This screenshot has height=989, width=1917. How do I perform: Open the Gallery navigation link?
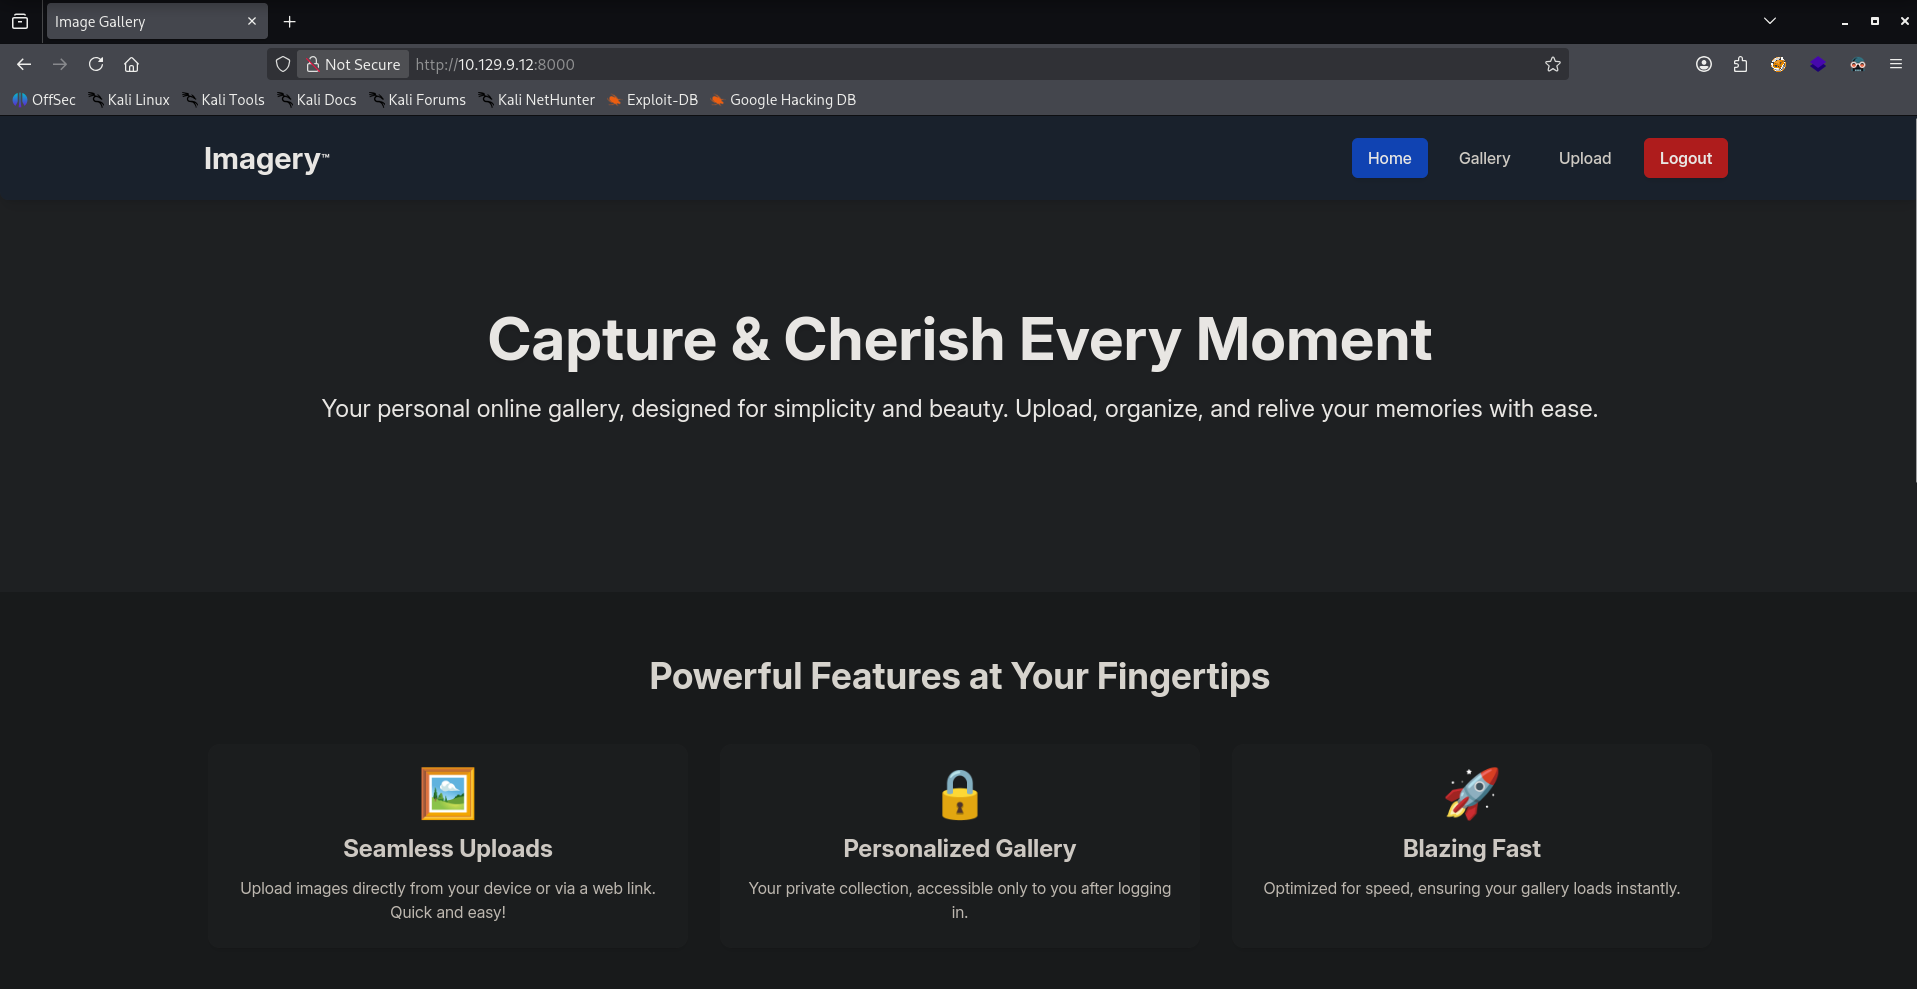coord(1484,158)
